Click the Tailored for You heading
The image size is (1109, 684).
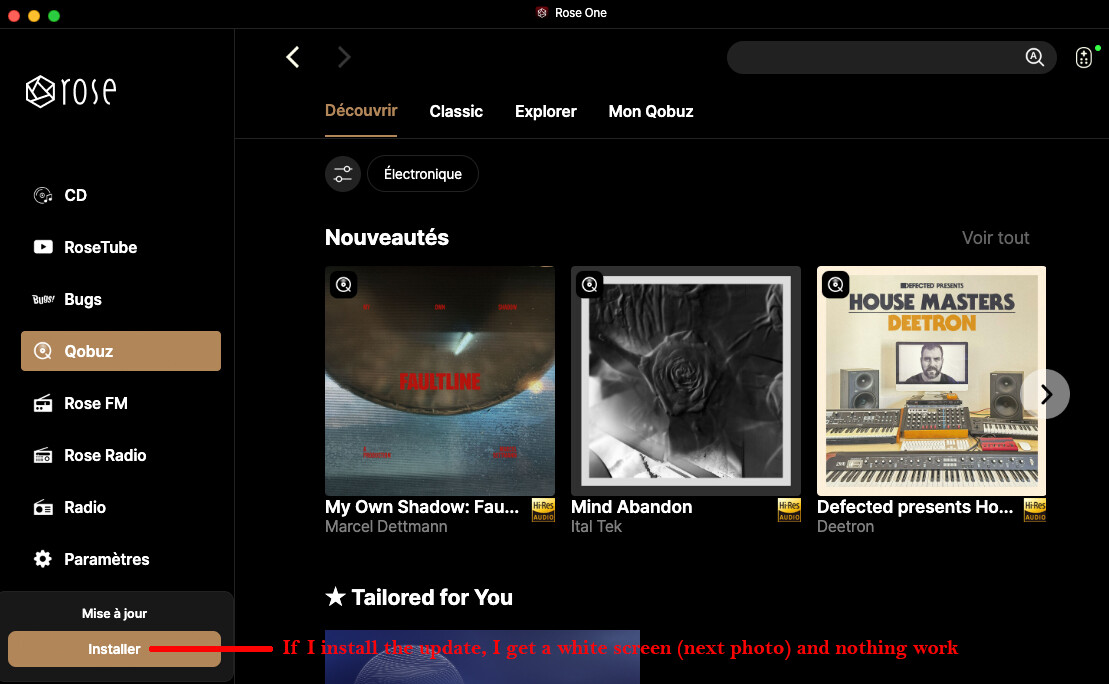click(x=419, y=597)
